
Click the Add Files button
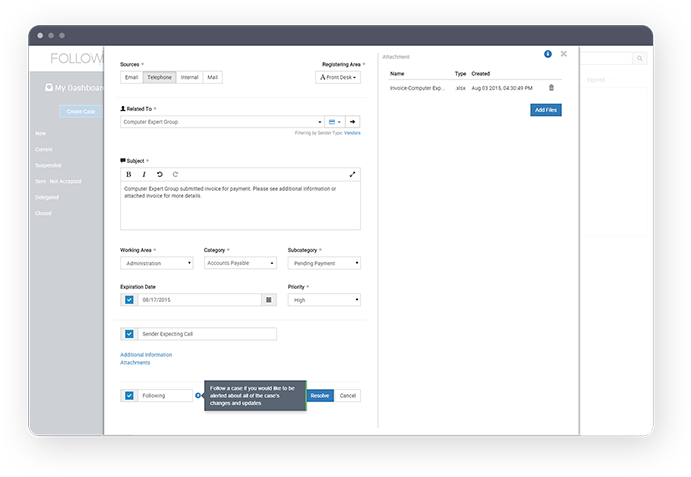[x=546, y=110]
